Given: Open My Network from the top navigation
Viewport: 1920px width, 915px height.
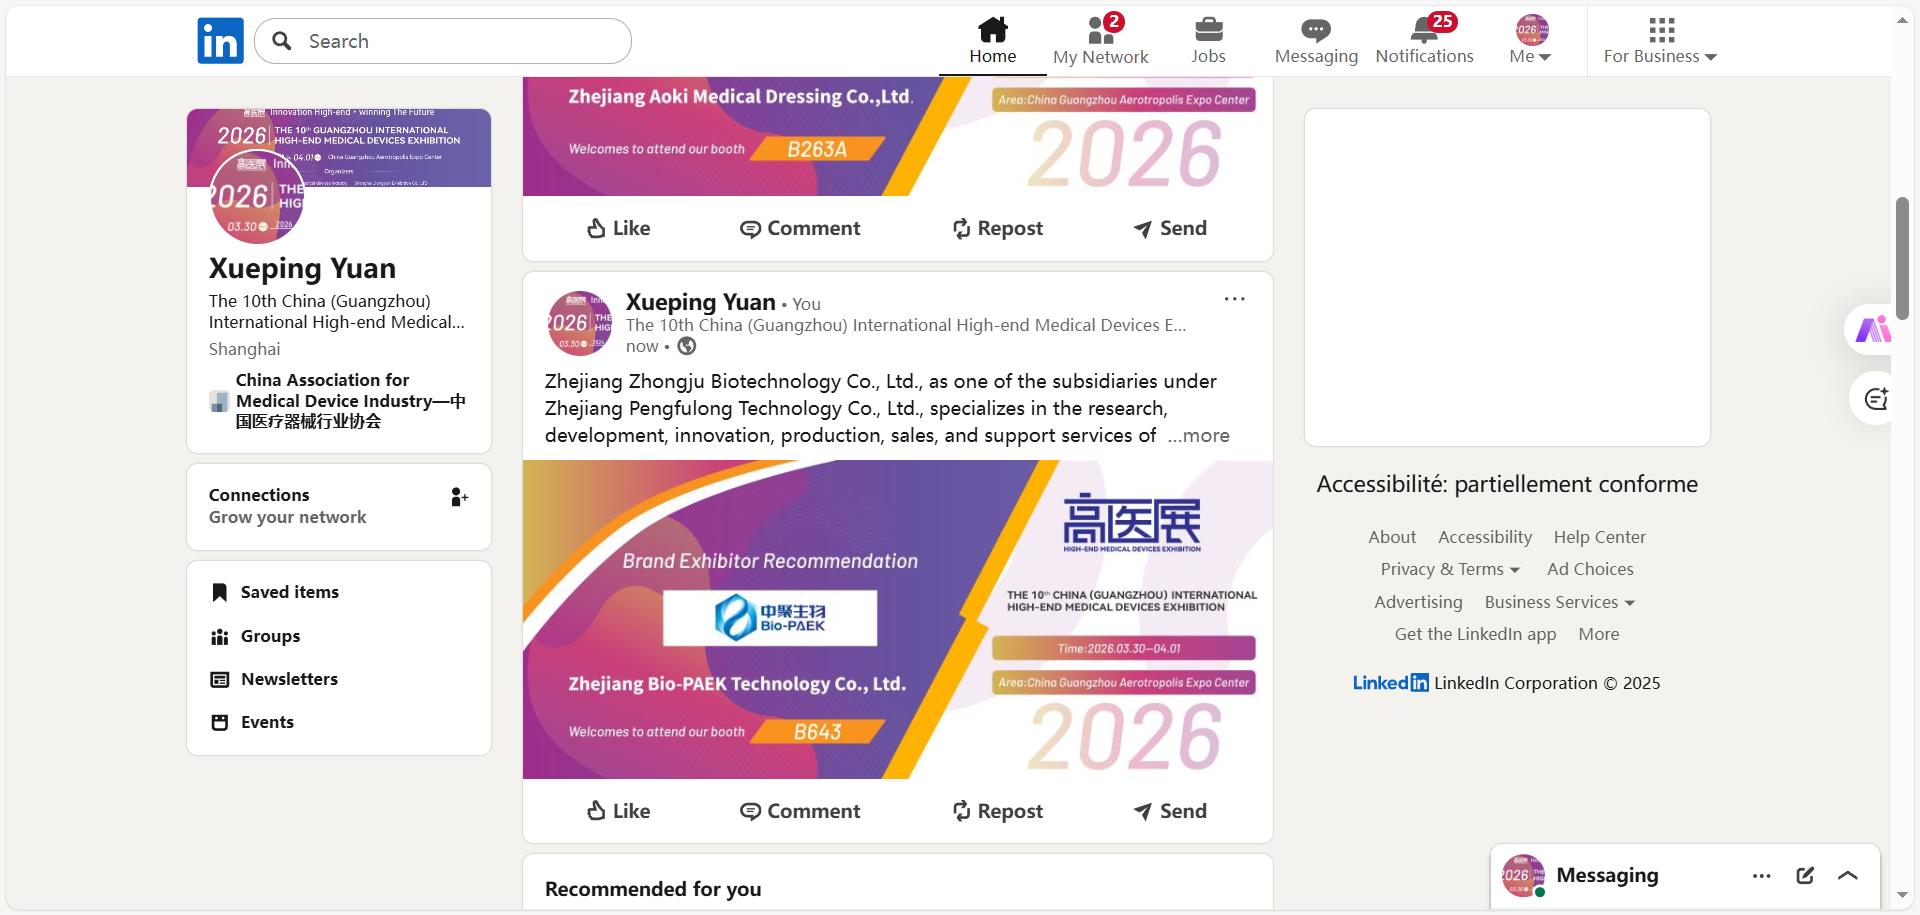Looking at the screenshot, I should tap(1100, 41).
